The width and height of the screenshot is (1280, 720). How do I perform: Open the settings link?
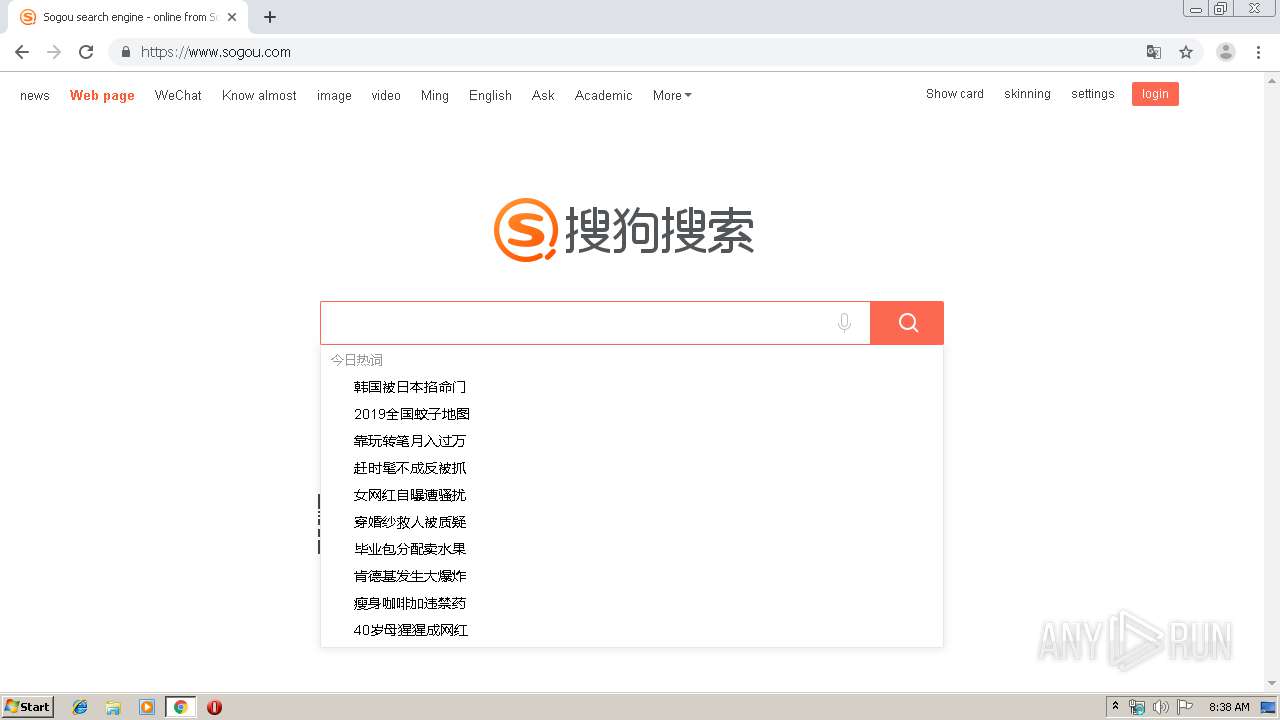tap(1092, 94)
